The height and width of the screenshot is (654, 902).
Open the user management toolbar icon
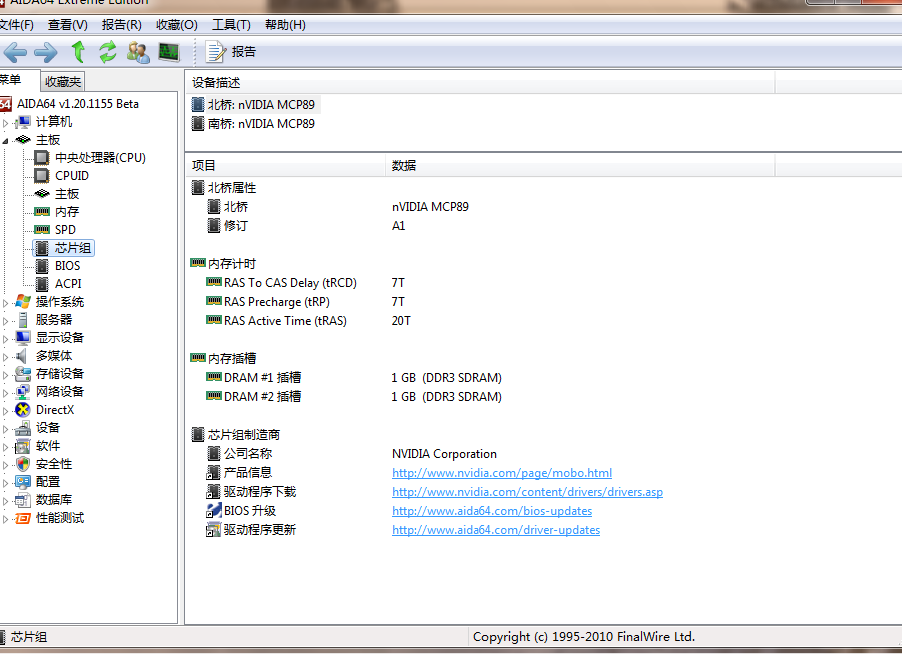pos(138,52)
